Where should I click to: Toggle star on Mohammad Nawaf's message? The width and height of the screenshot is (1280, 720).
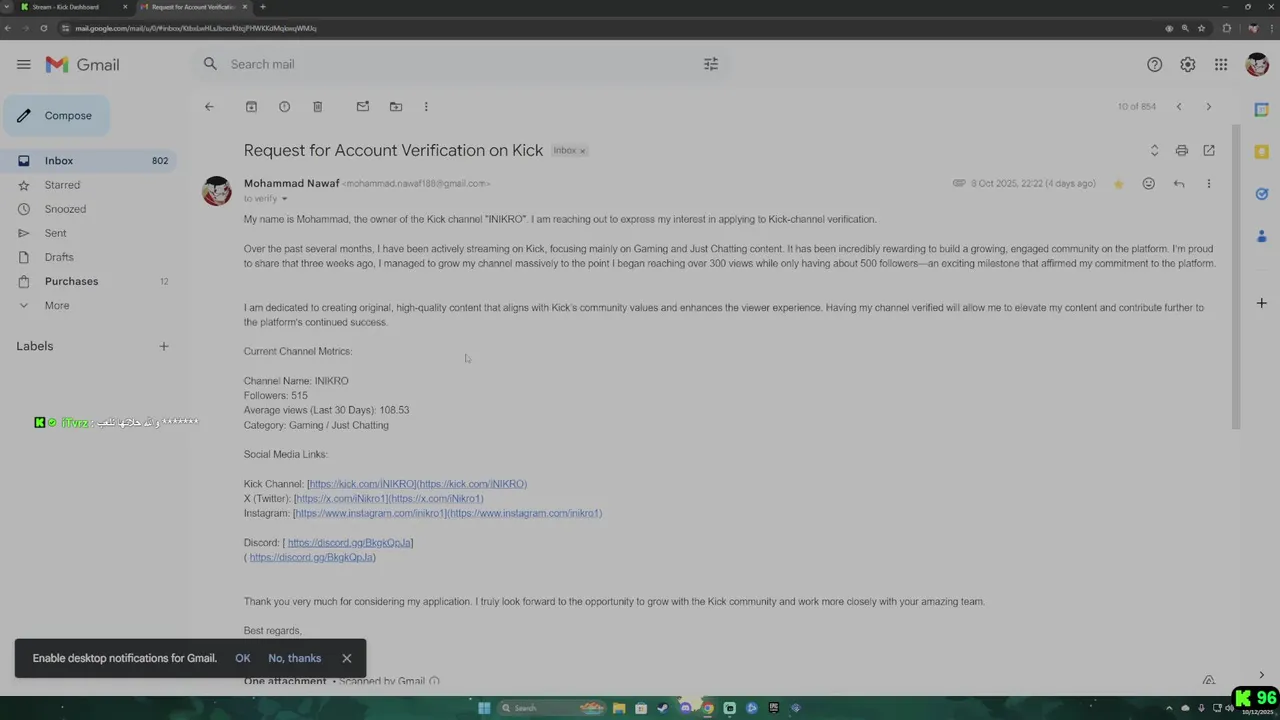[1118, 184]
